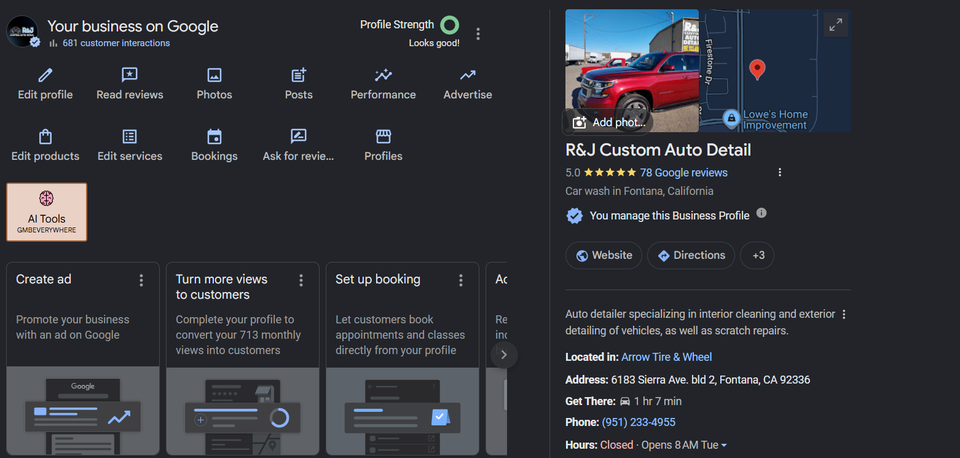
Task: Open three-dot menu beside business description
Action: click(x=844, y=314)
